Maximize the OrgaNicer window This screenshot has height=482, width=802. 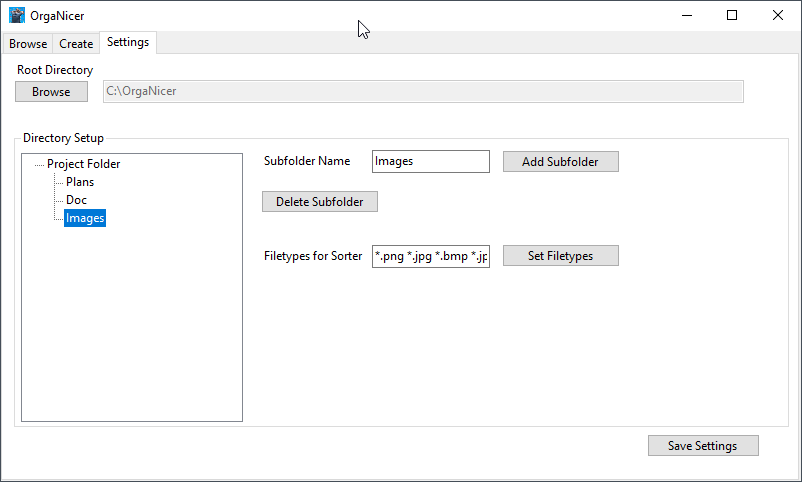pyautogui.click(x=732, y=16)
